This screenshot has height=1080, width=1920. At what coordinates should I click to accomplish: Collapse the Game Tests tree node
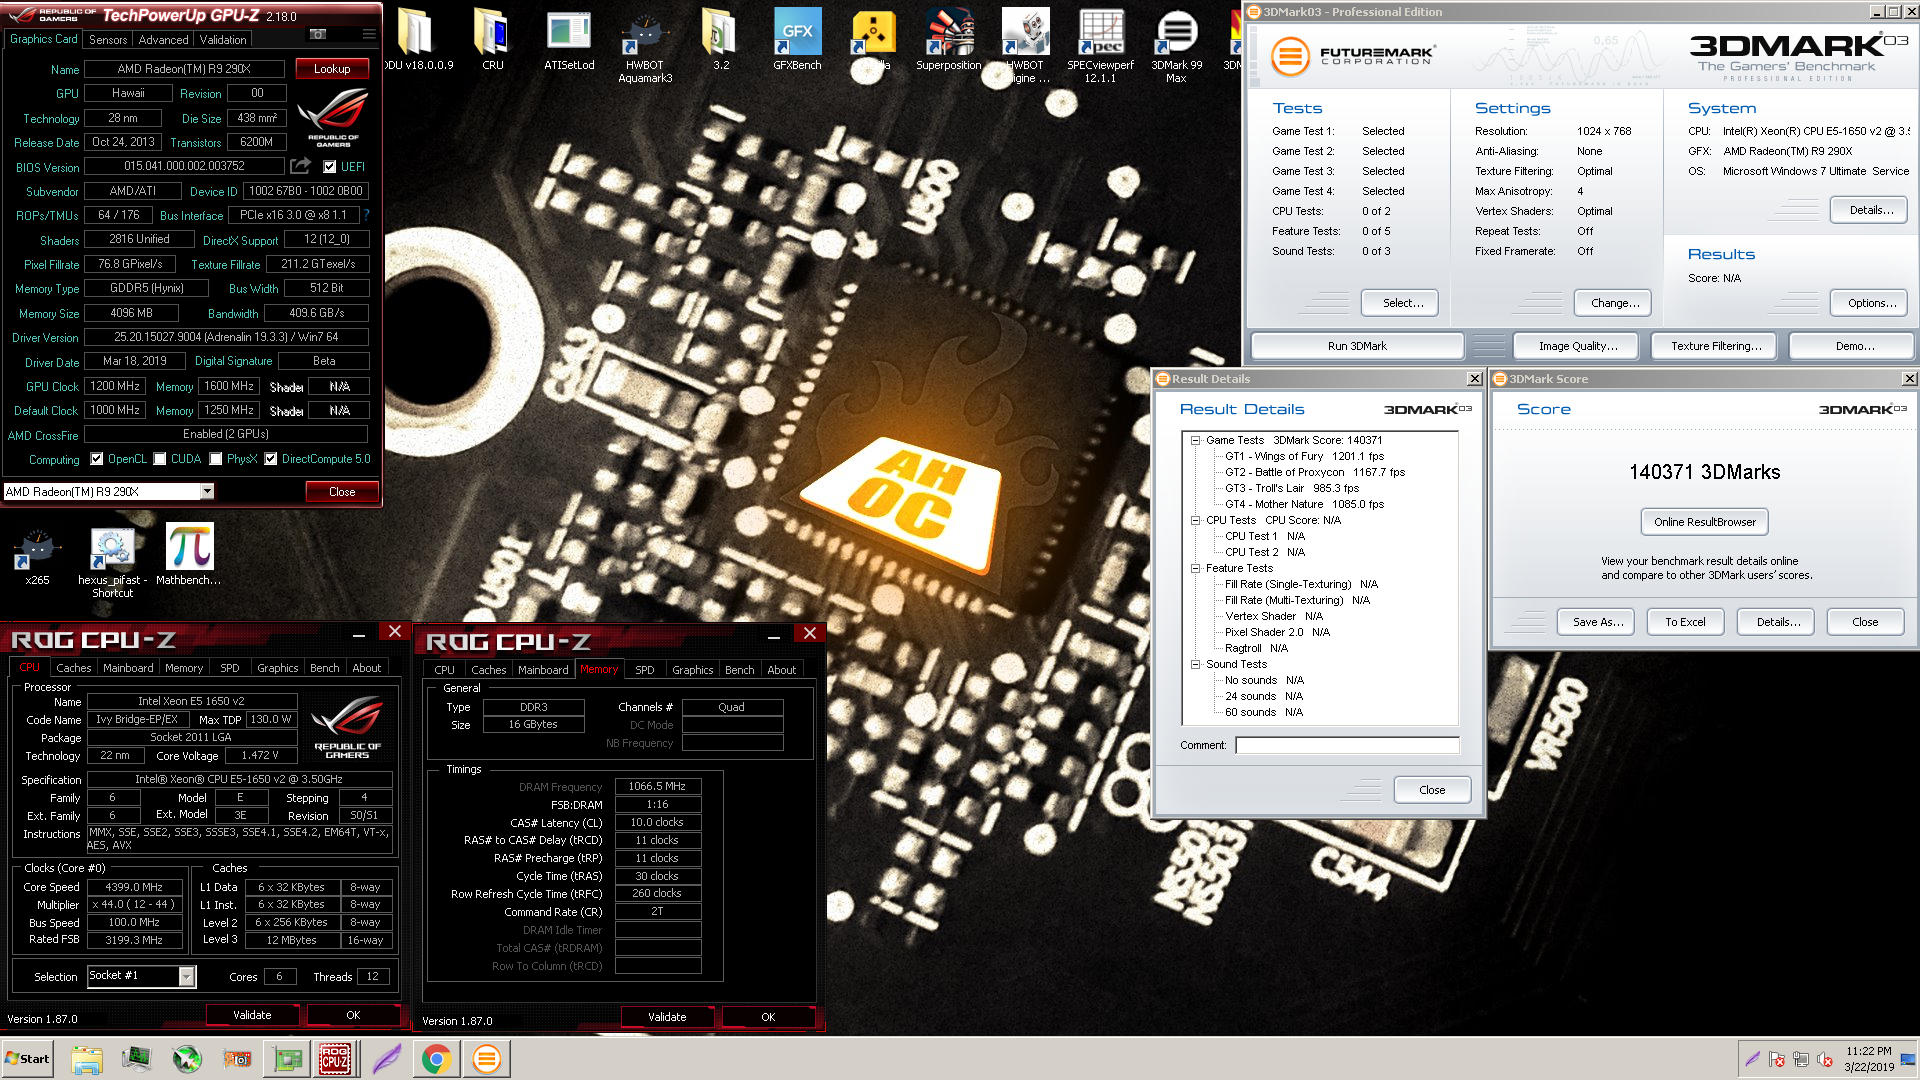coord(1195,440)
